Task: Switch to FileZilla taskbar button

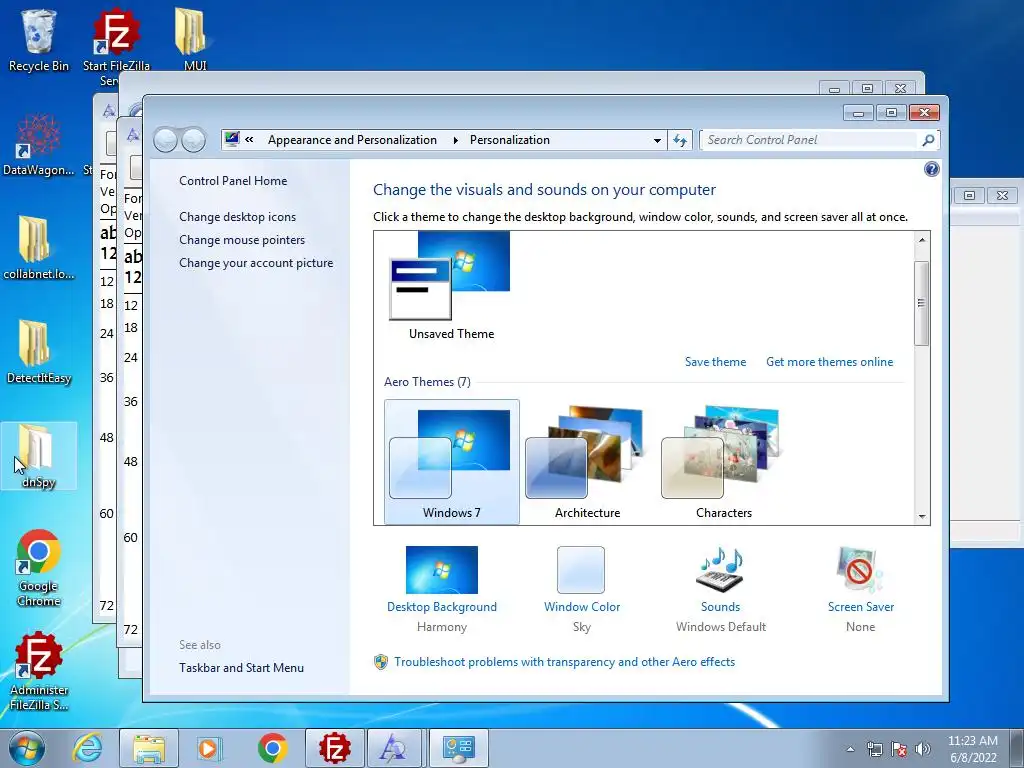Action: coord(334,748)
